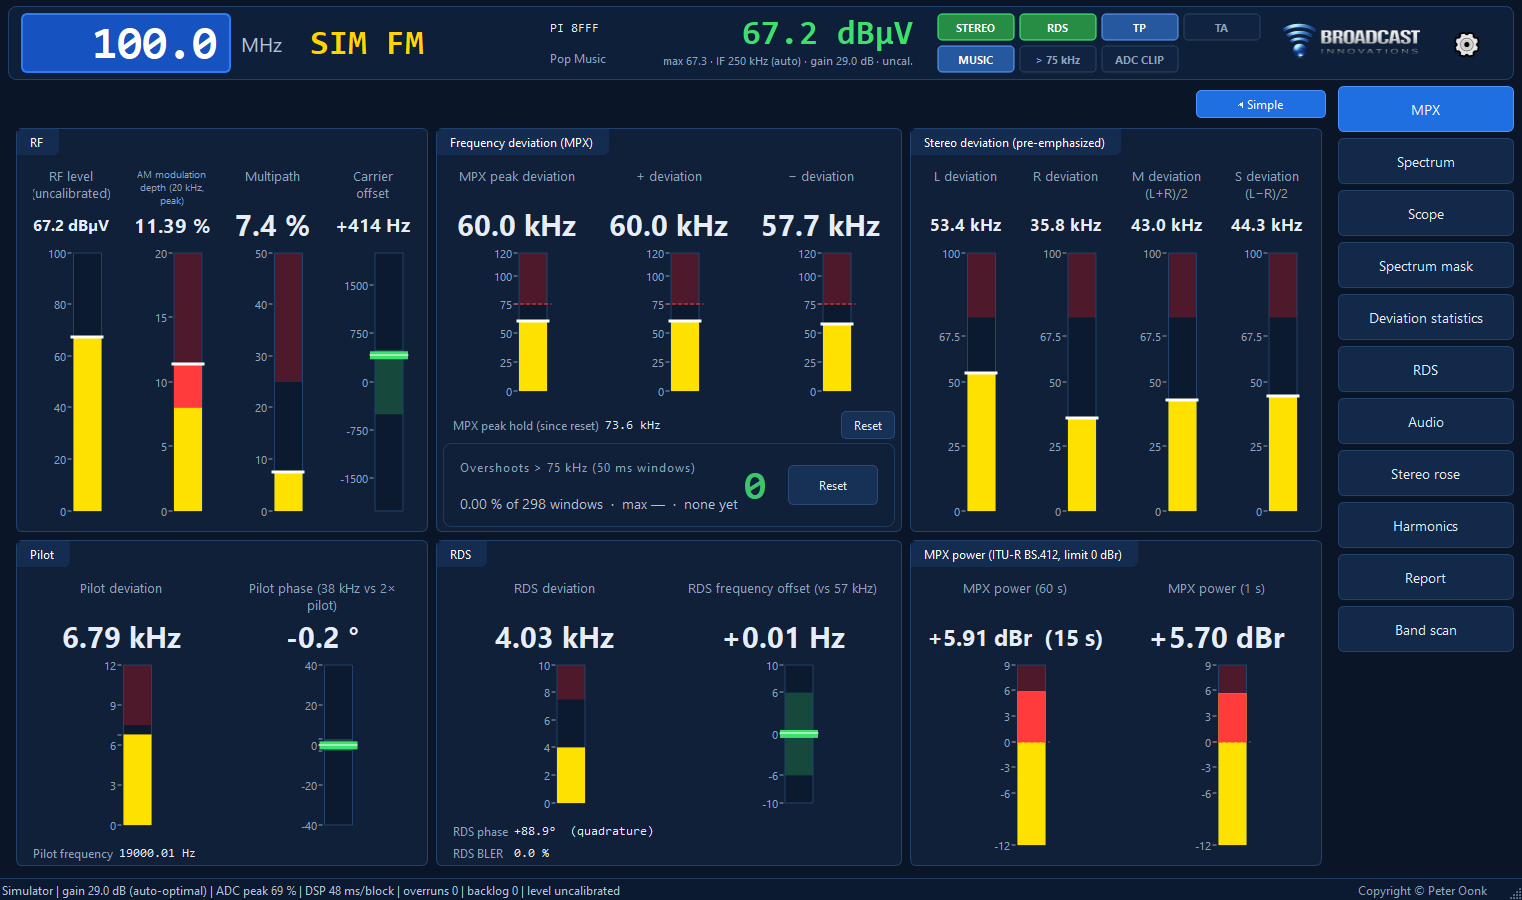
Task: Click the MPX power +5.70 dBr value
Action: 1217,638
